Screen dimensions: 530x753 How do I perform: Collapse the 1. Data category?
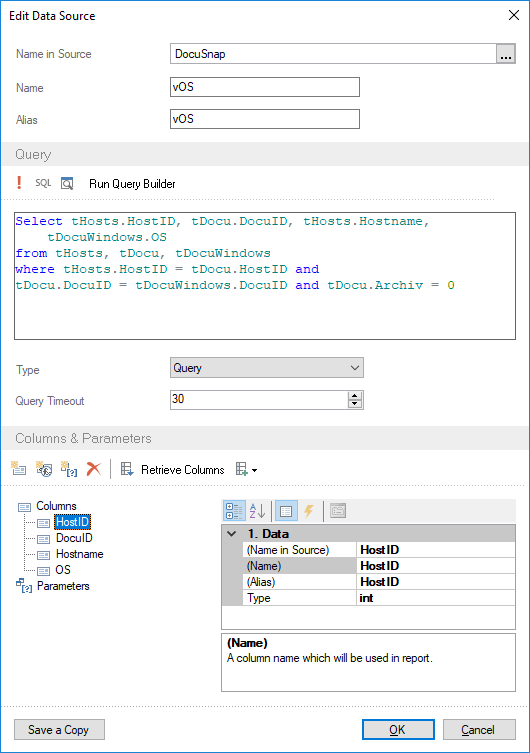[x=232, y=534]
